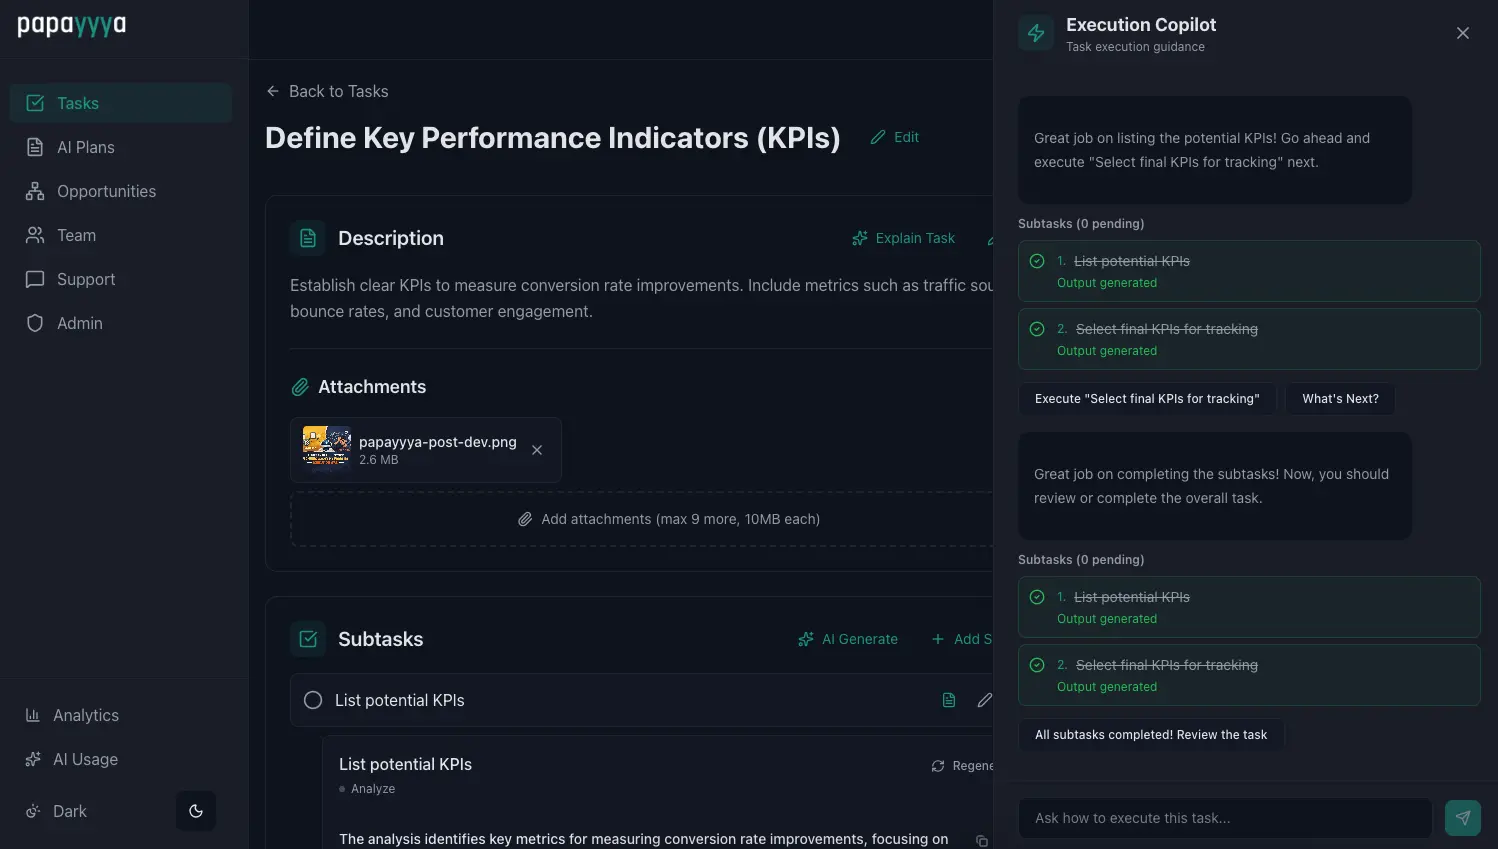Open the AI Plans section
The image size is (1498, 849).
(83, 147)
